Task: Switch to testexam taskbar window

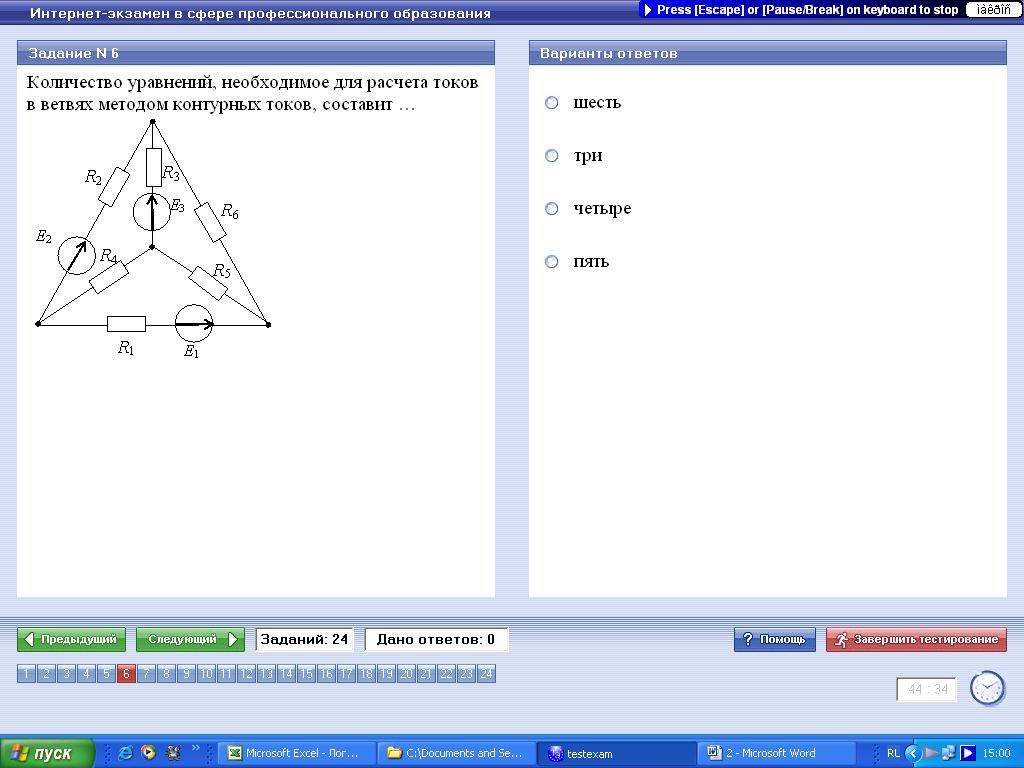Action: pos(617,753)
